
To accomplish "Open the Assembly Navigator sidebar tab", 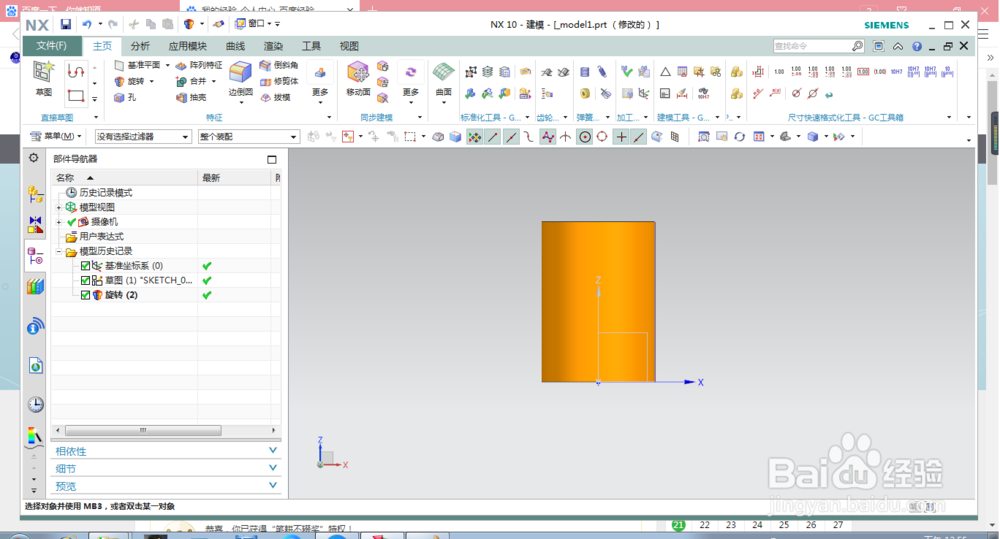I will 35,194.
